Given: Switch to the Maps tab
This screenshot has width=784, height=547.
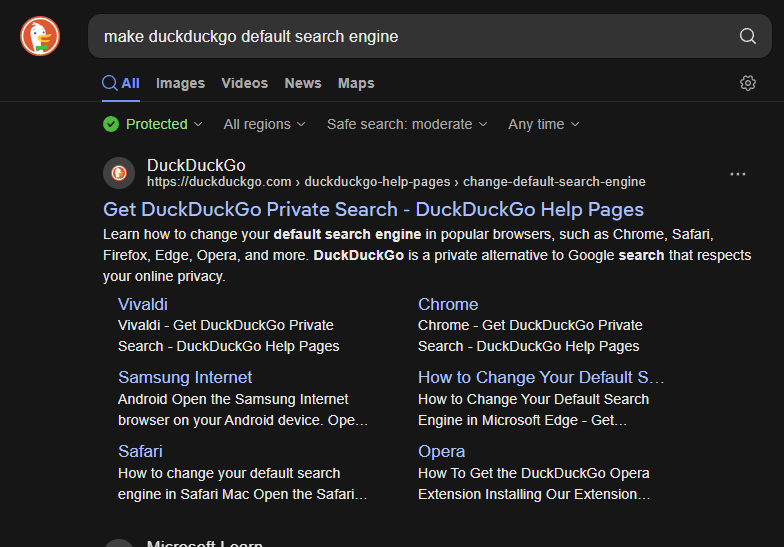Looking at the screenshot, I should [356, 83].
